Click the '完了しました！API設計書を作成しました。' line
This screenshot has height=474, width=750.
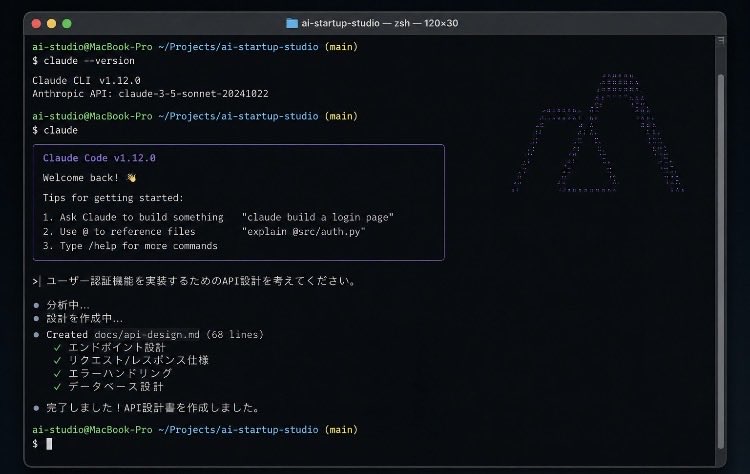click(148, 408)
